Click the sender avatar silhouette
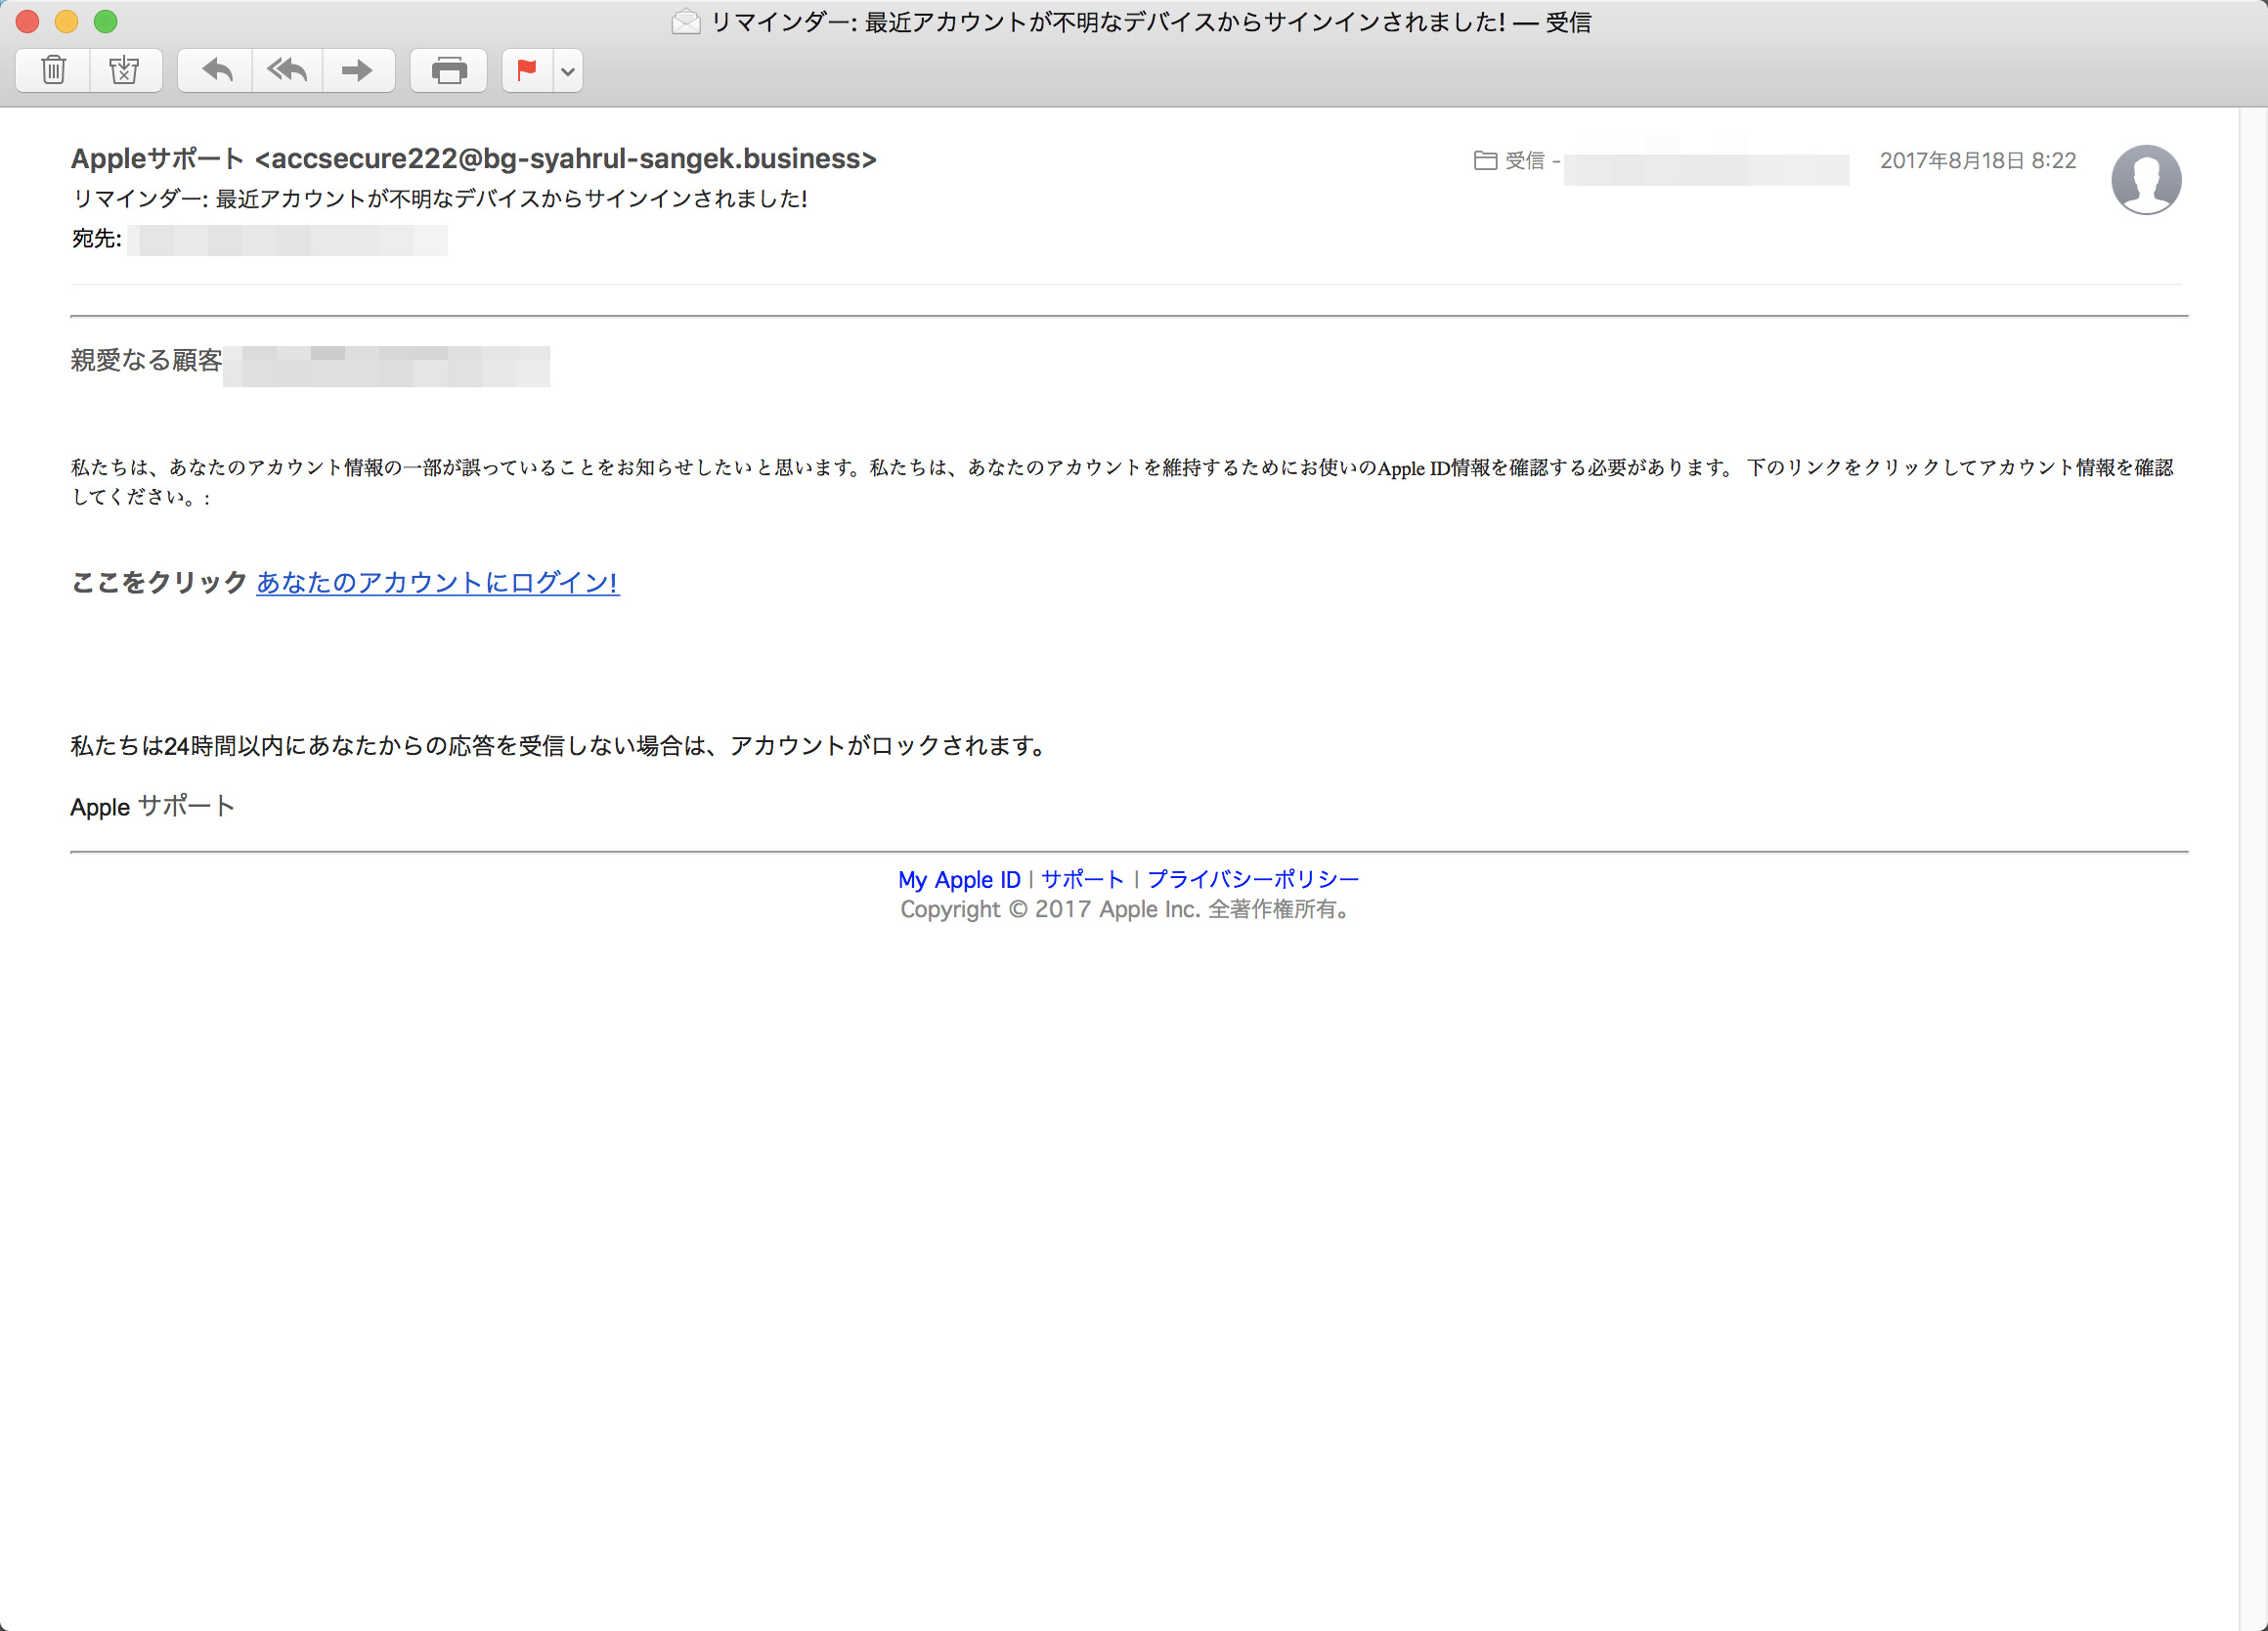This screenshot has width=2268, height=1631. pos(2146,180)
